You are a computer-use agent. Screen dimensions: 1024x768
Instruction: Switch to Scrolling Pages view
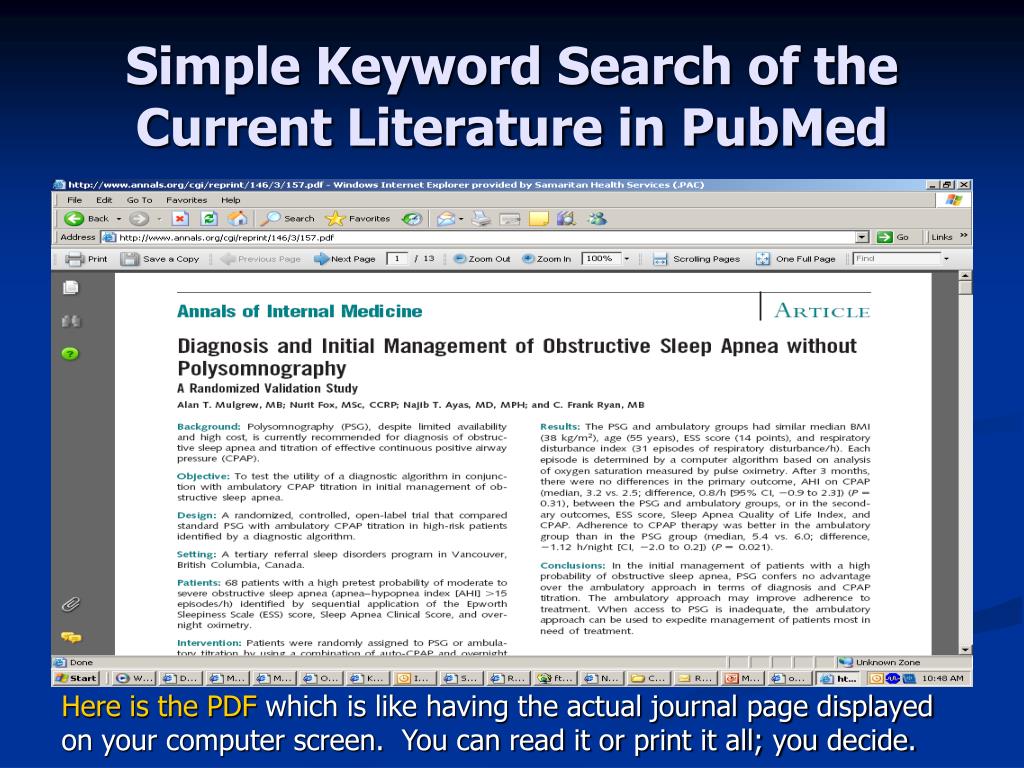[696, 259]
